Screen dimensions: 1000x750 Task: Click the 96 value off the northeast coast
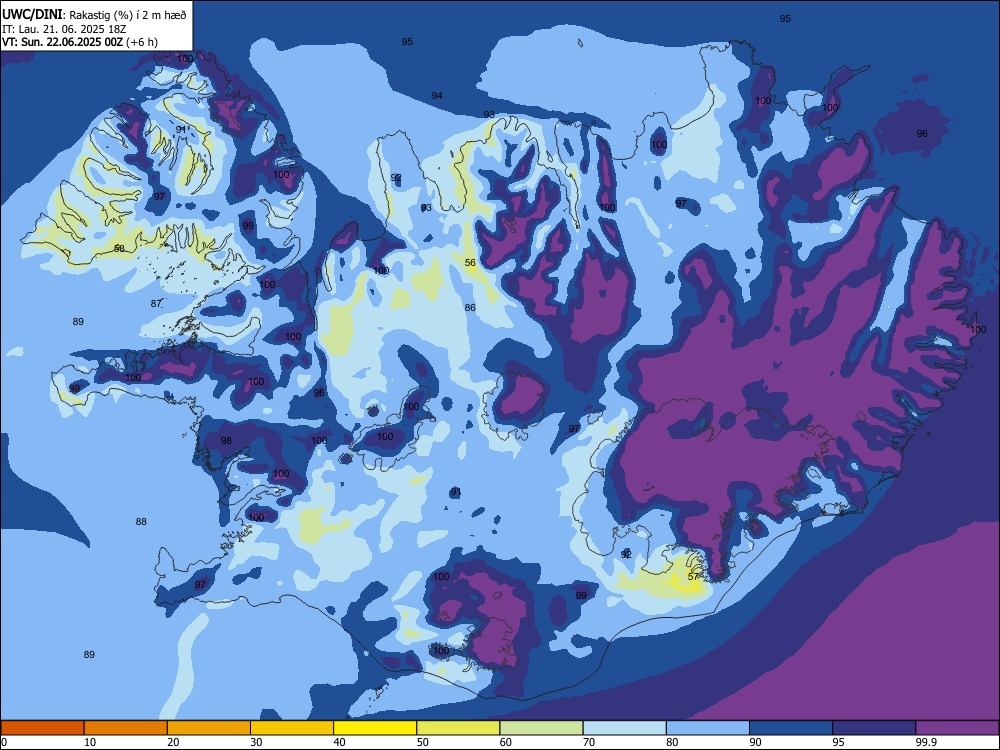pyautogui.click(x=922, y=133)
